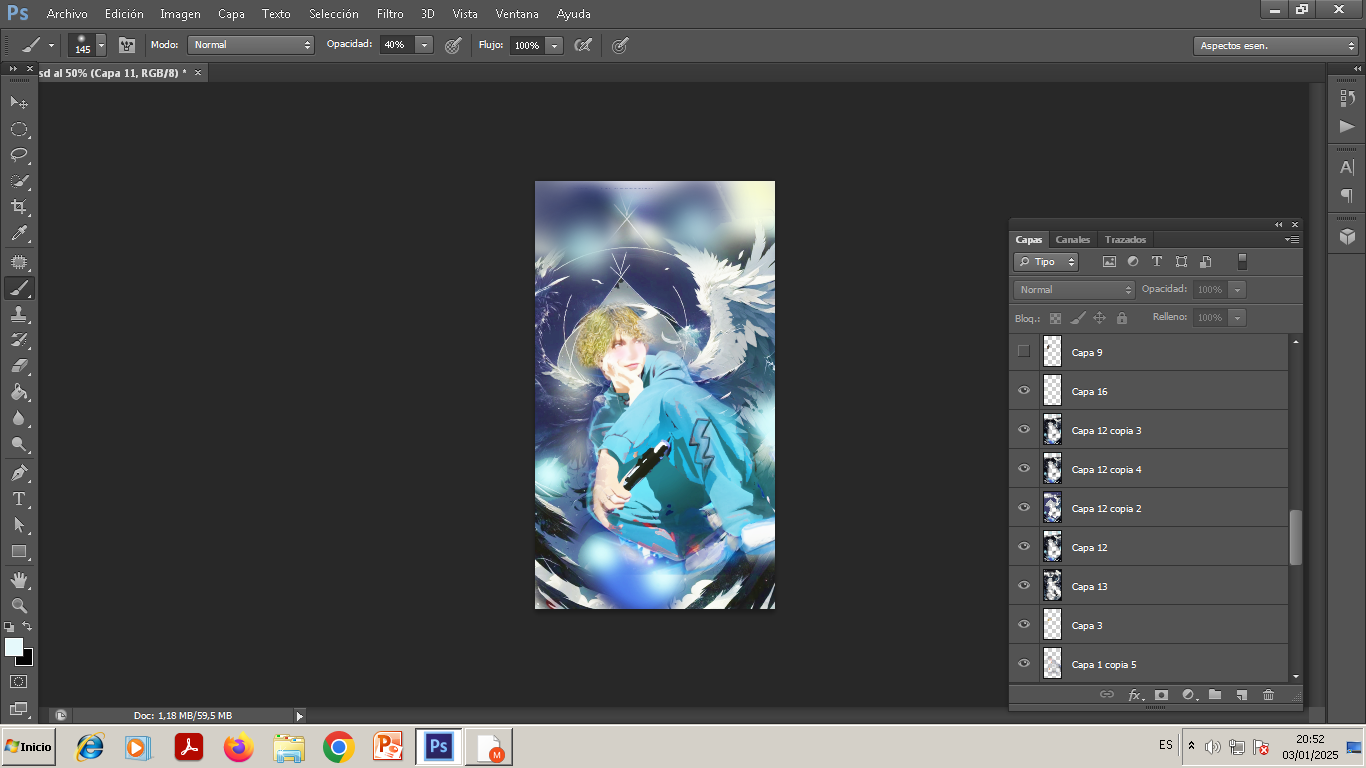
Task: Select the Pen tool
Action: [x=19, y=473]
